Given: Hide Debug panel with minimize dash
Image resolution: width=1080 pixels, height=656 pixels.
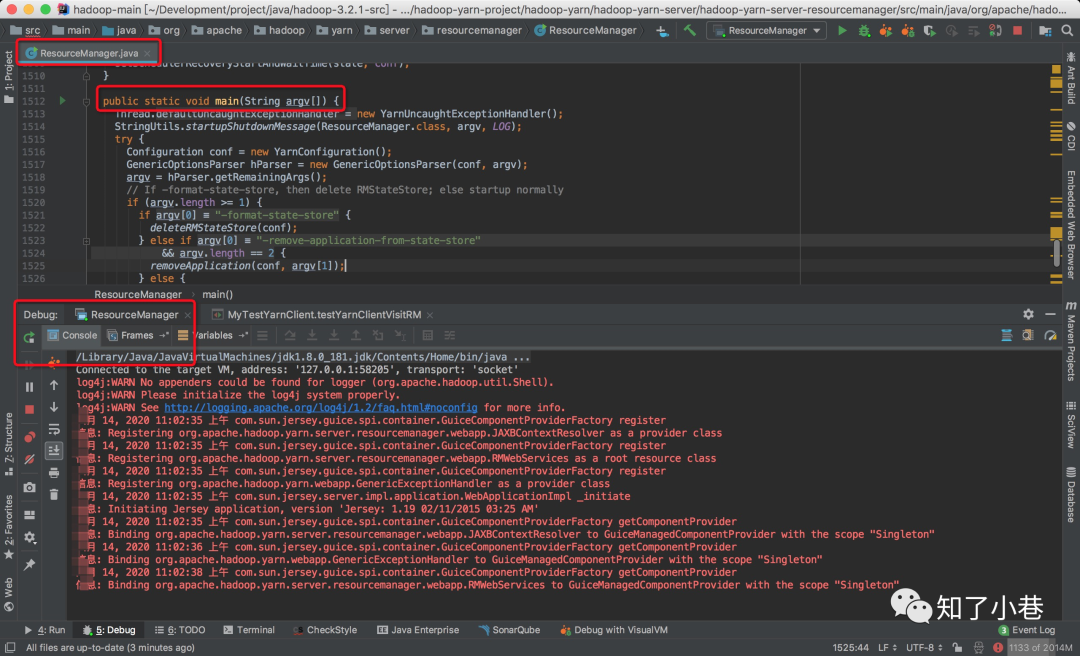Looking at the screenshot, I should [1050, 314].
